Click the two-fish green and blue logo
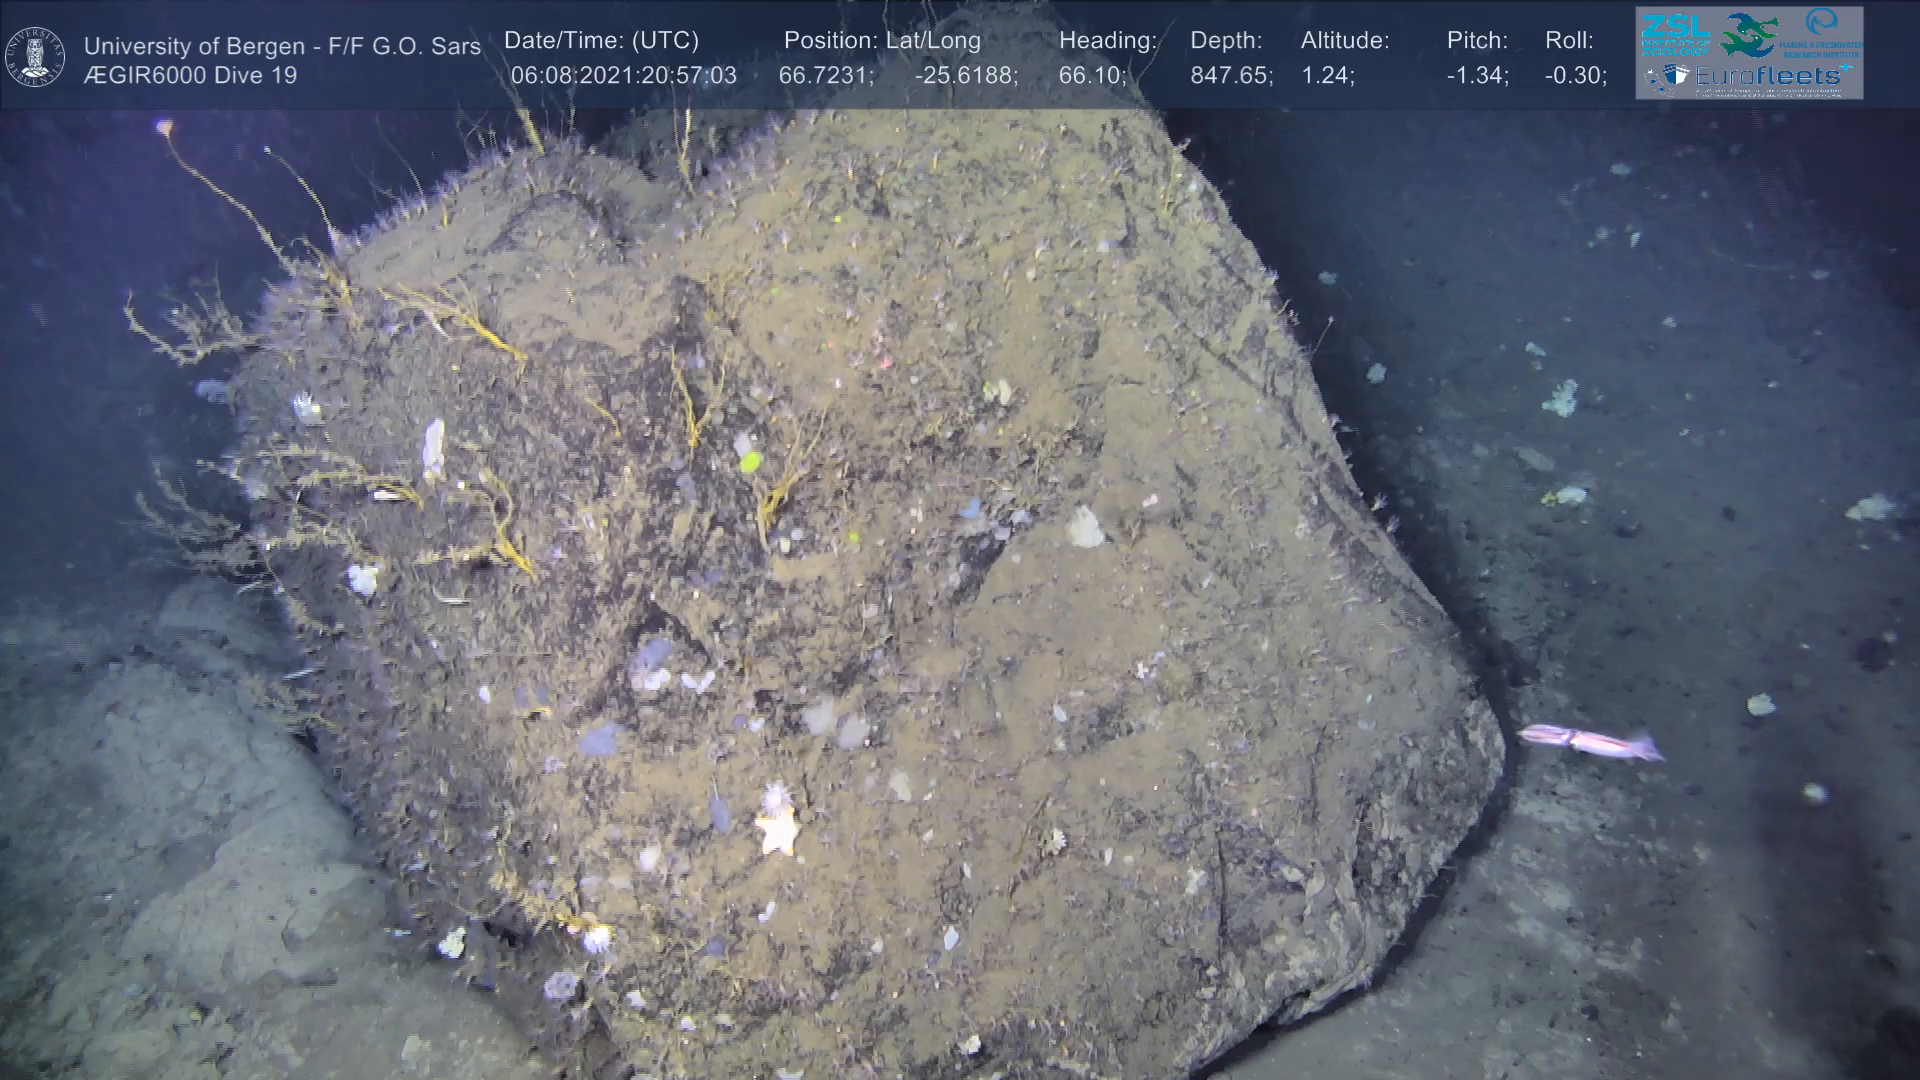 tap(1750, 34)
